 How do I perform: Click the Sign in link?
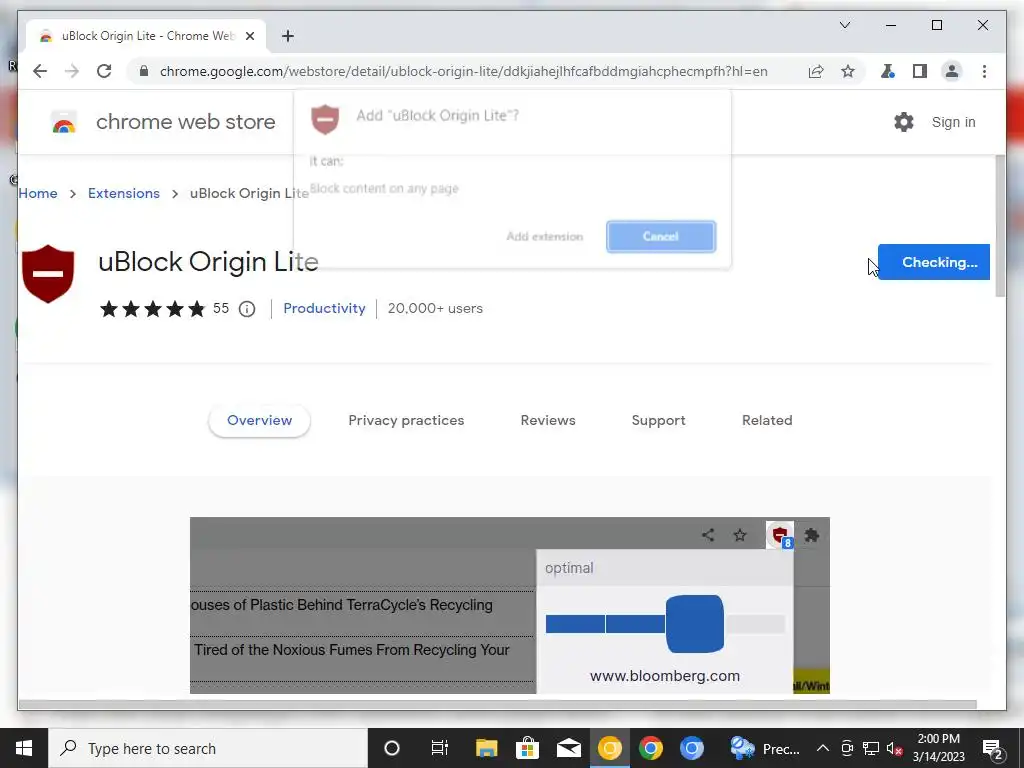[x=953, y=122]
